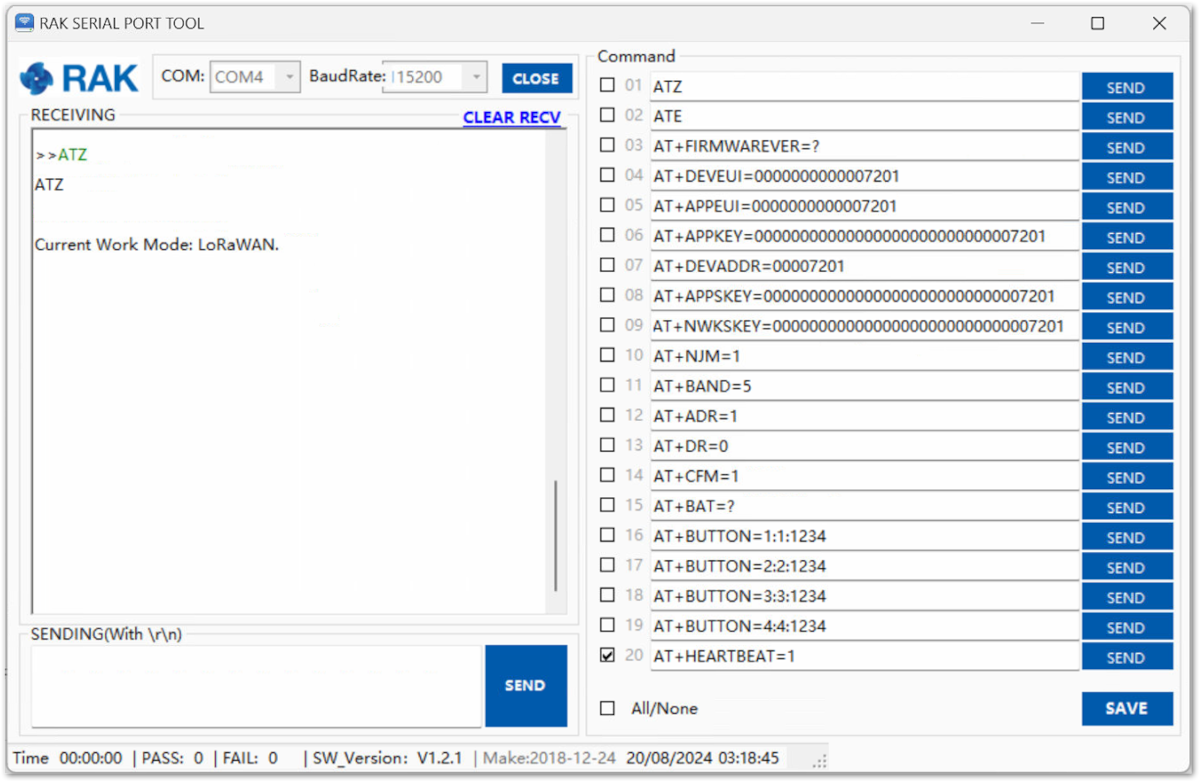The height and width of the screenshot is (782, 1200).
Task: Send the AT+DR=0 command
Action: pos(1127,447)
